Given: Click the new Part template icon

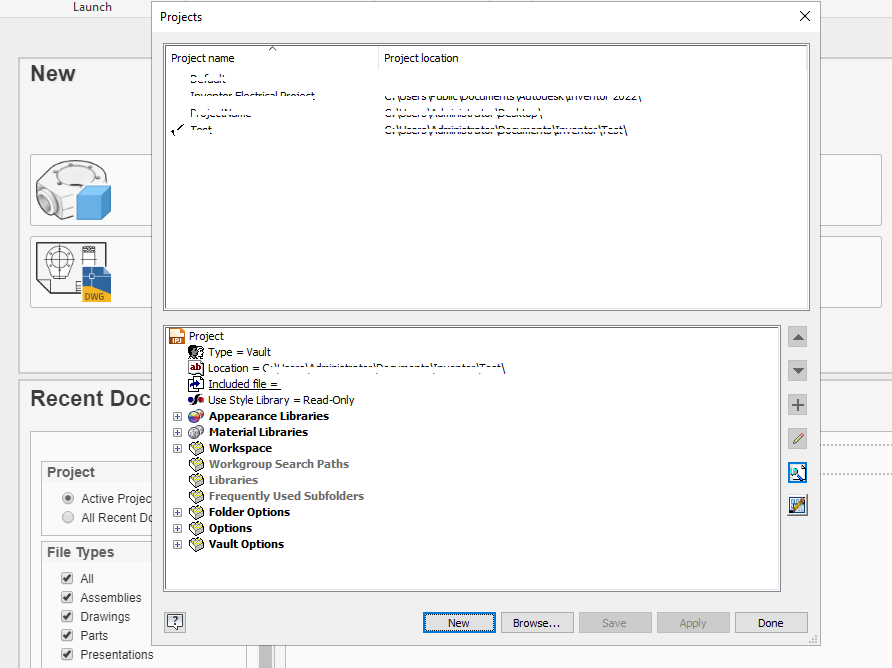Looking at the screenshot, I should pyautogui.click(x=73, y=190).
